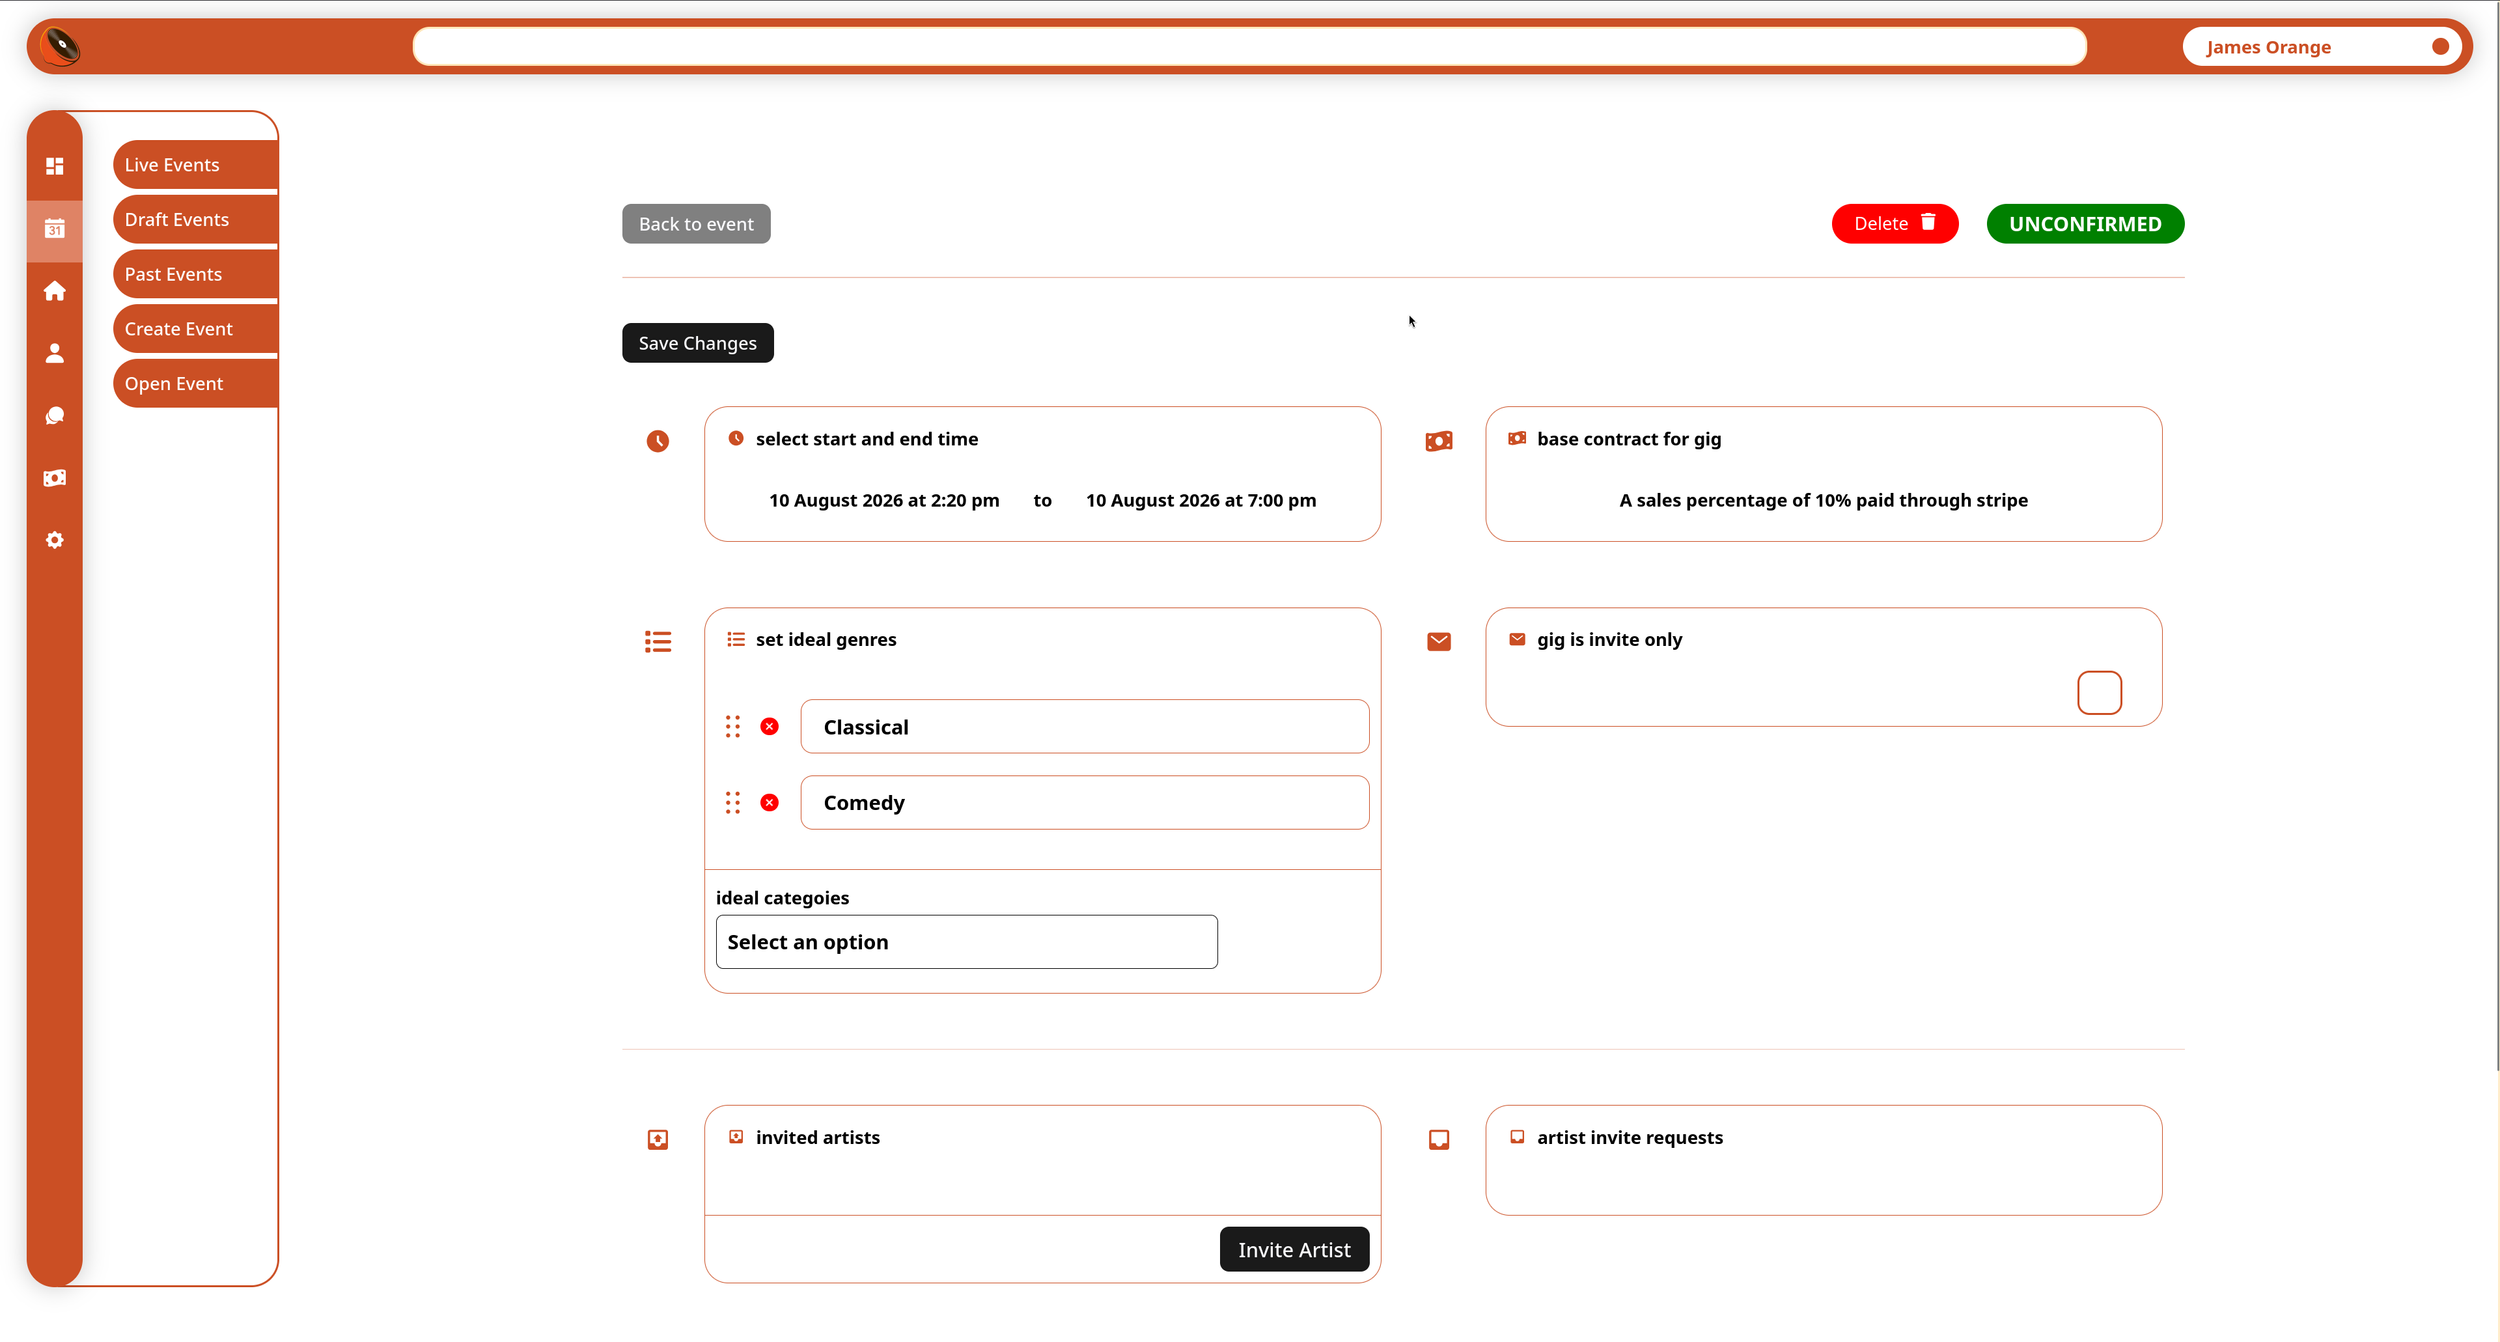This screenshot has height=1342, width=2500.
Task: Open the ideal categories dropdown
Action: tap(966, 942)
